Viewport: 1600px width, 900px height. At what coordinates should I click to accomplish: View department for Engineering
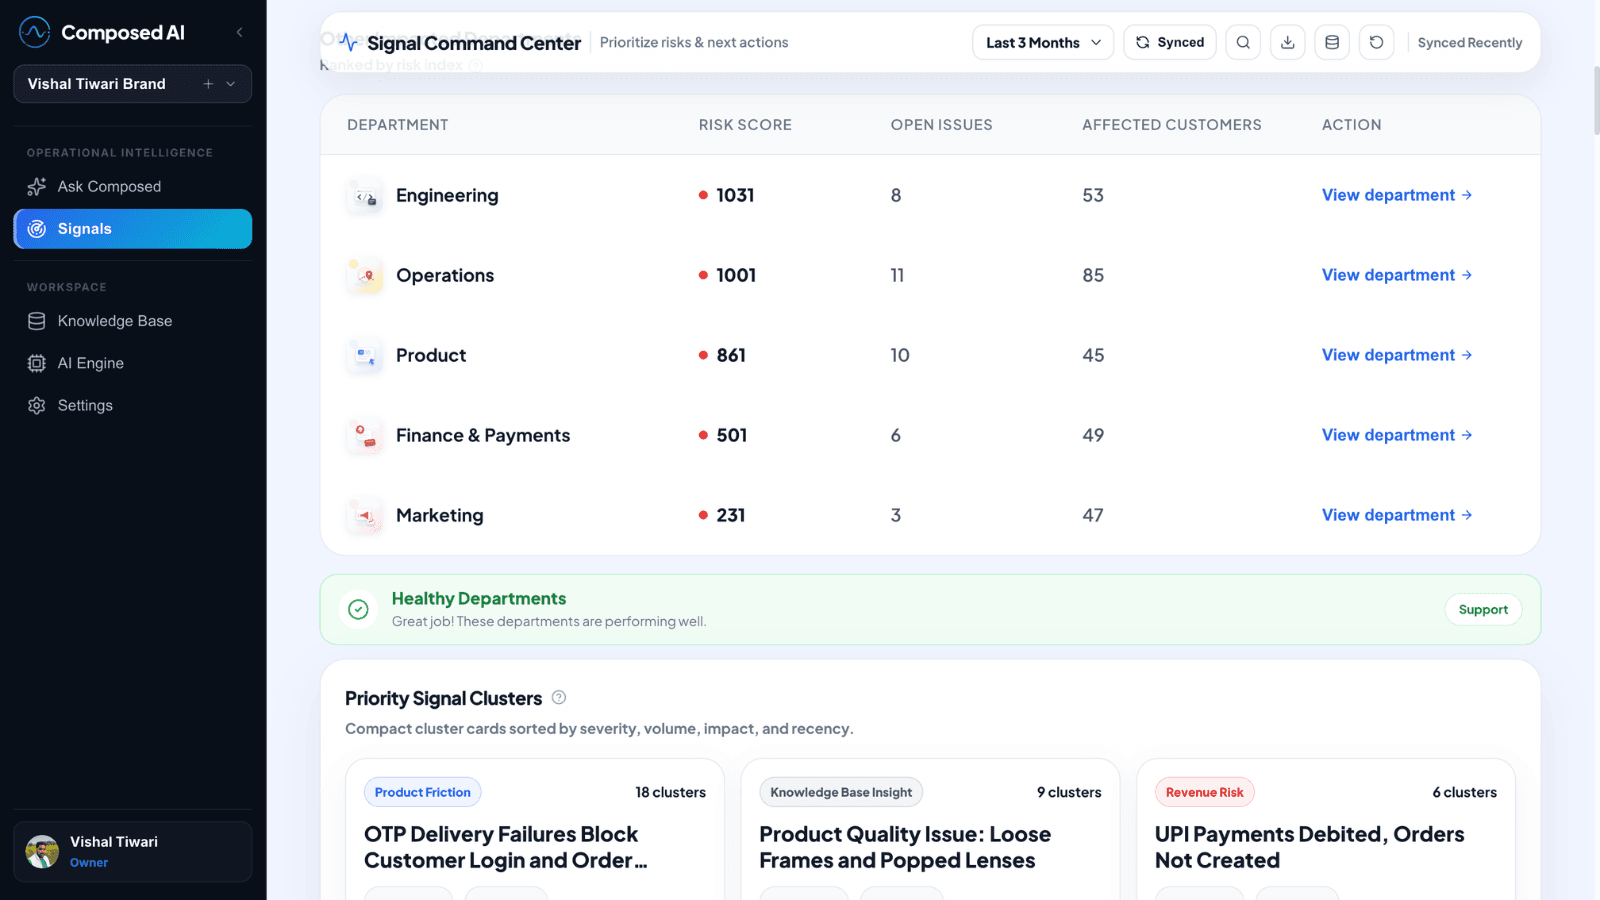tap(1397, 195)
